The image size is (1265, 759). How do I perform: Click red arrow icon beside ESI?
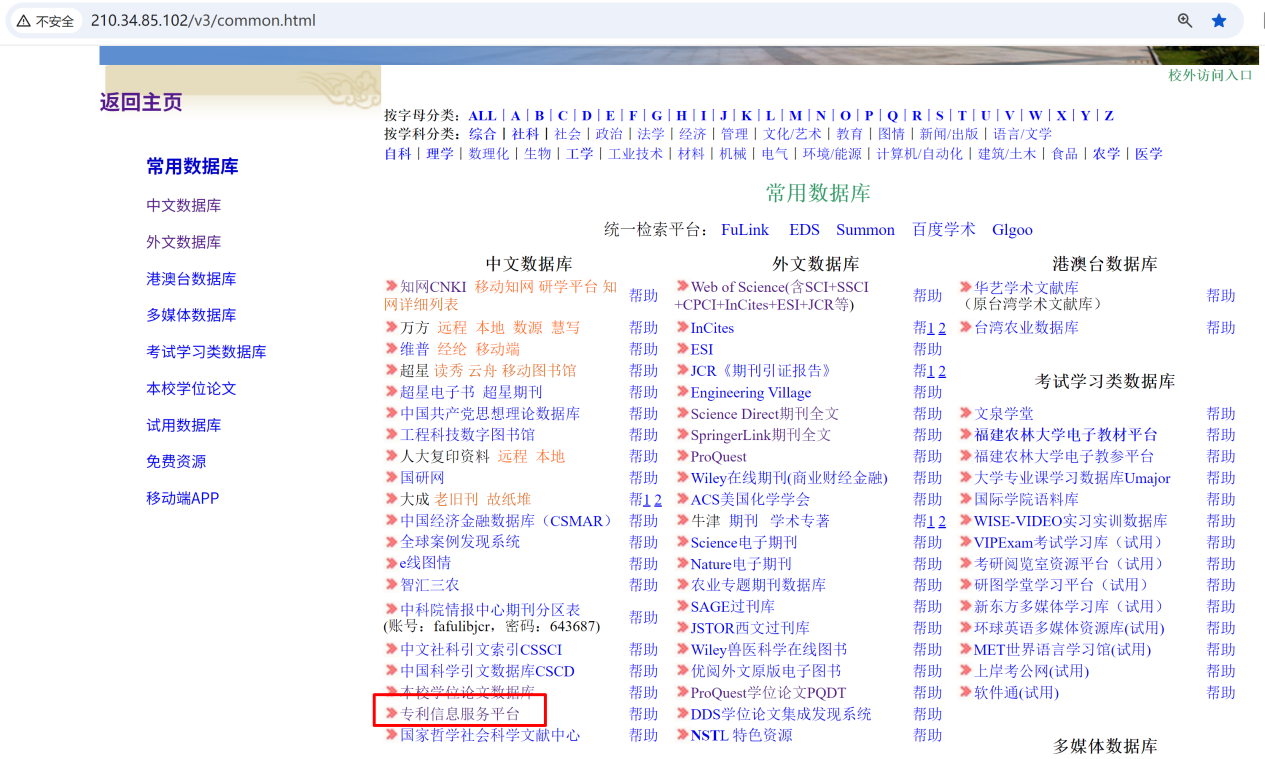click(682, 349)
